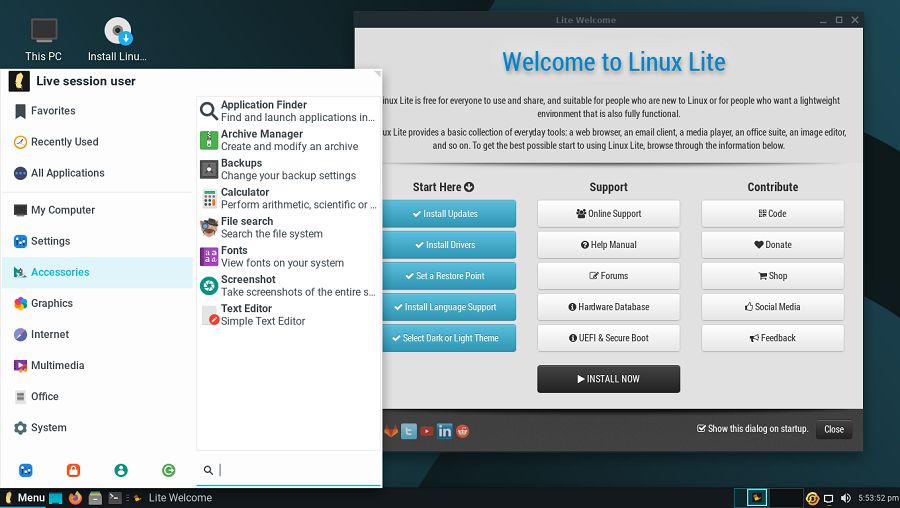900x508 pixels.
Task: Open the LinkedIn link in Lite Welcome
Action: (445, 431)
